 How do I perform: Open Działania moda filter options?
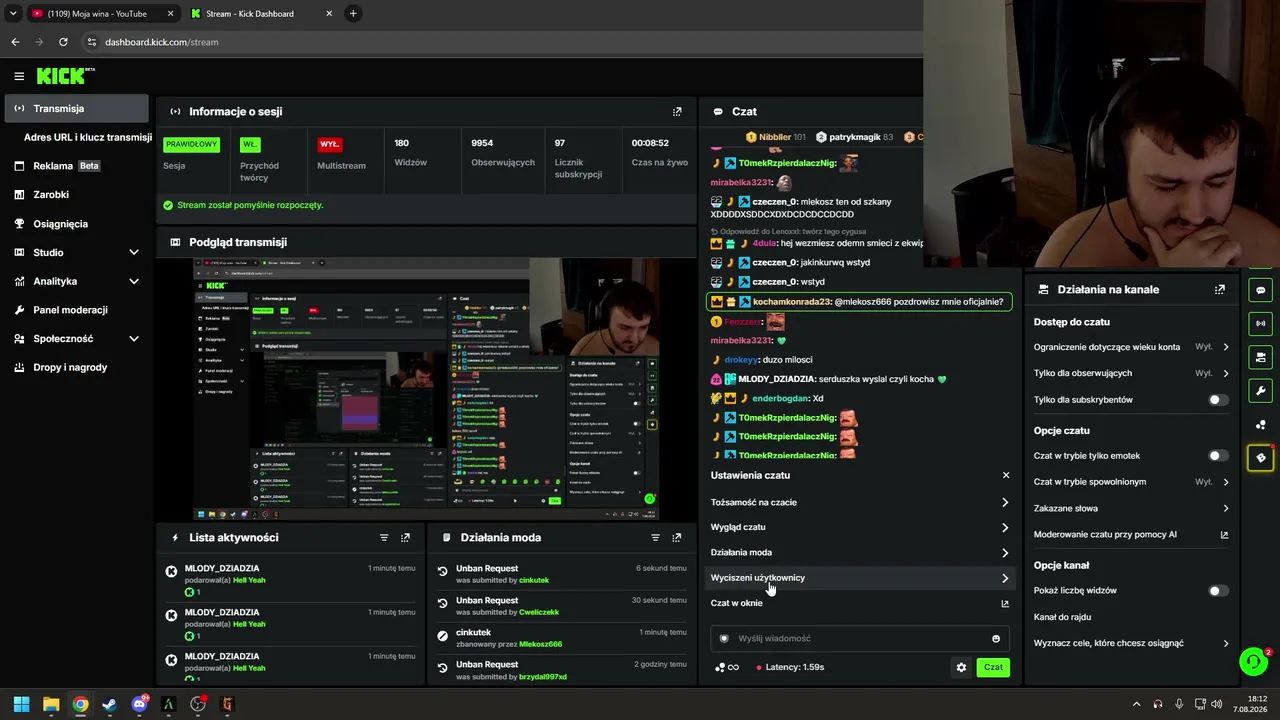pyautogui.click(x=656, y=538)
